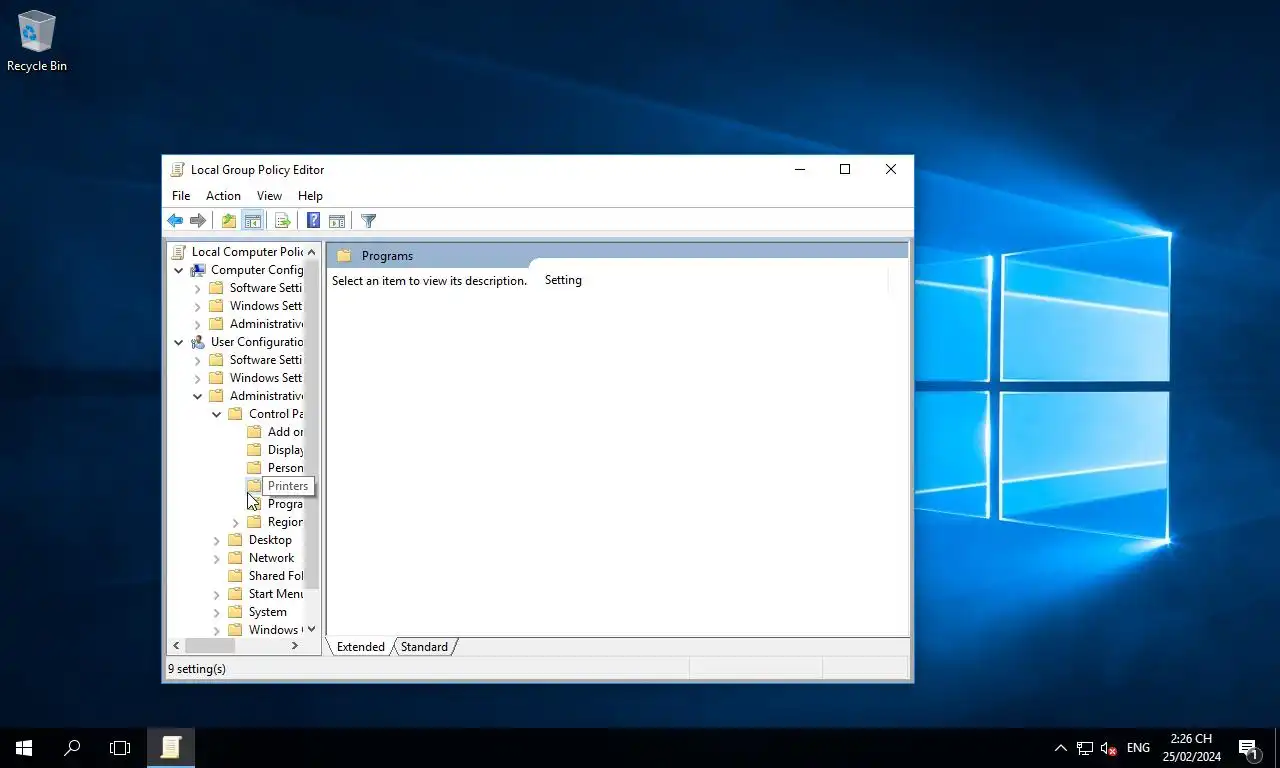This screenshot has height=768, width=1280.
Task: Open the File menu
Action: 181,196
